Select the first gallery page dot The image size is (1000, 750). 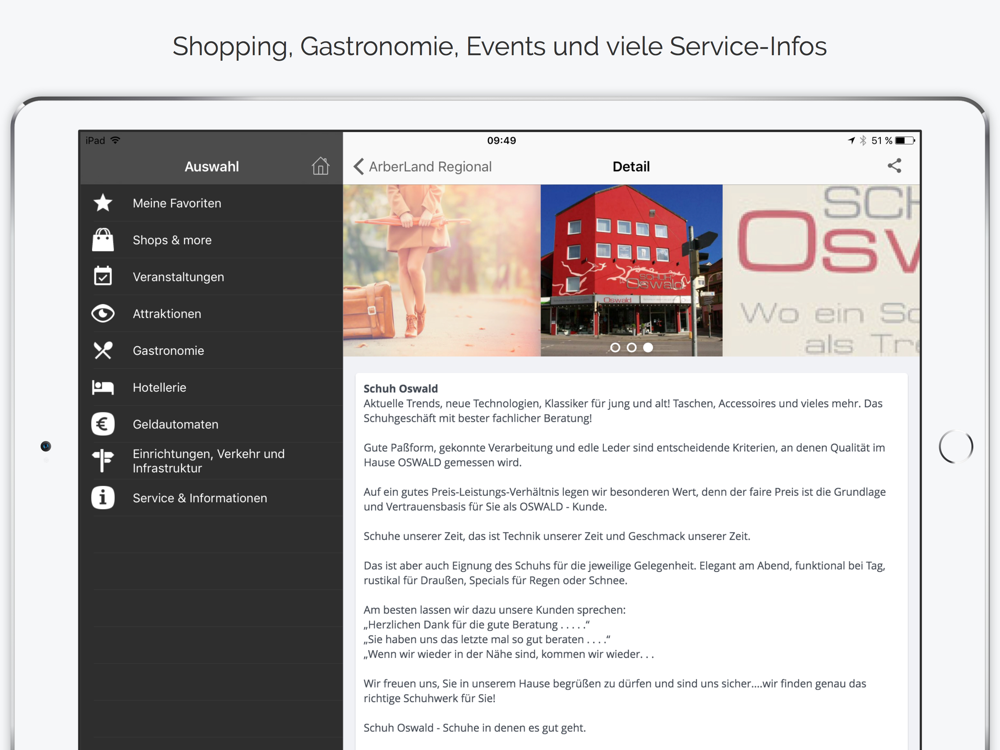point(615,348)
